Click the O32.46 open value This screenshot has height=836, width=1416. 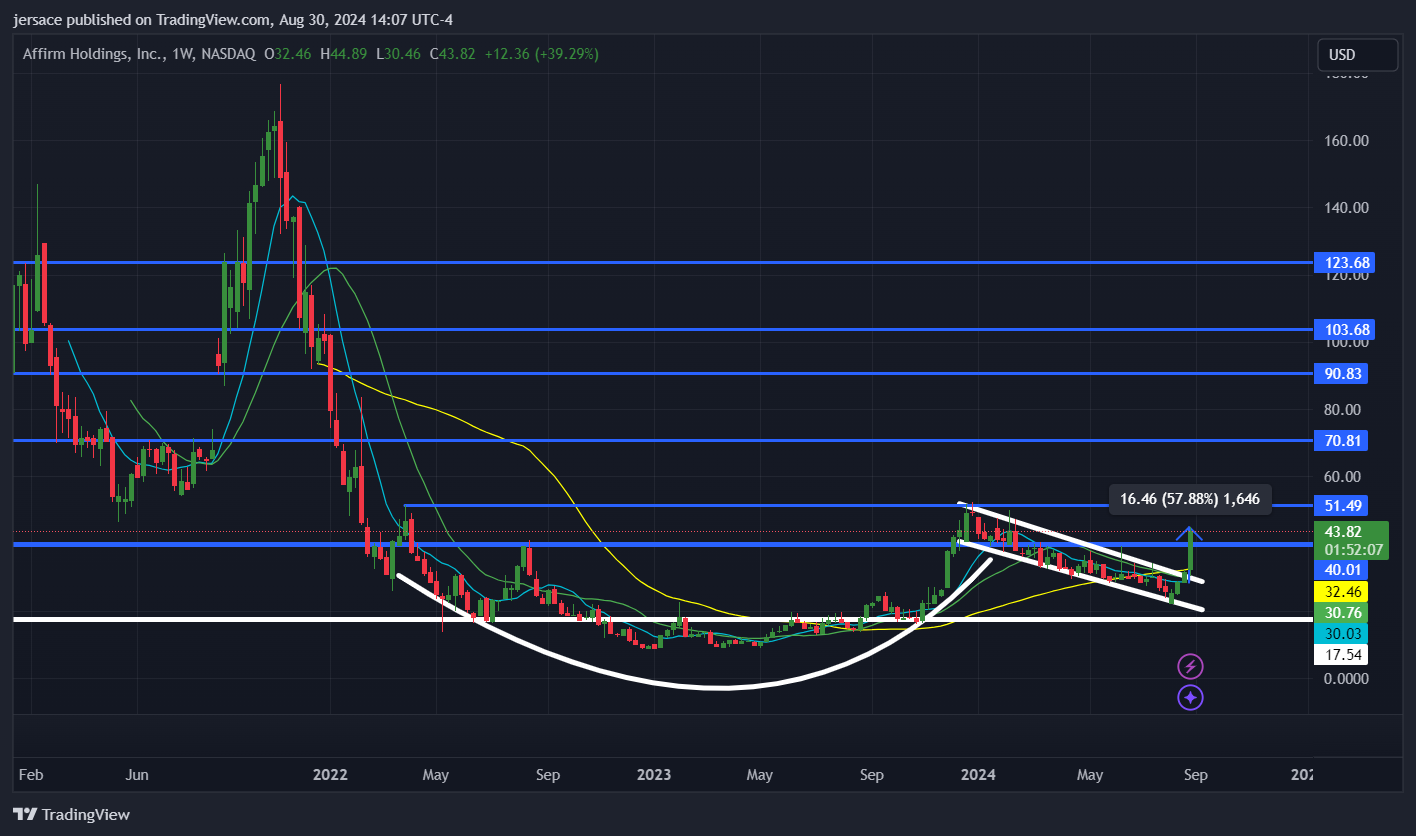tap(288, 54)
